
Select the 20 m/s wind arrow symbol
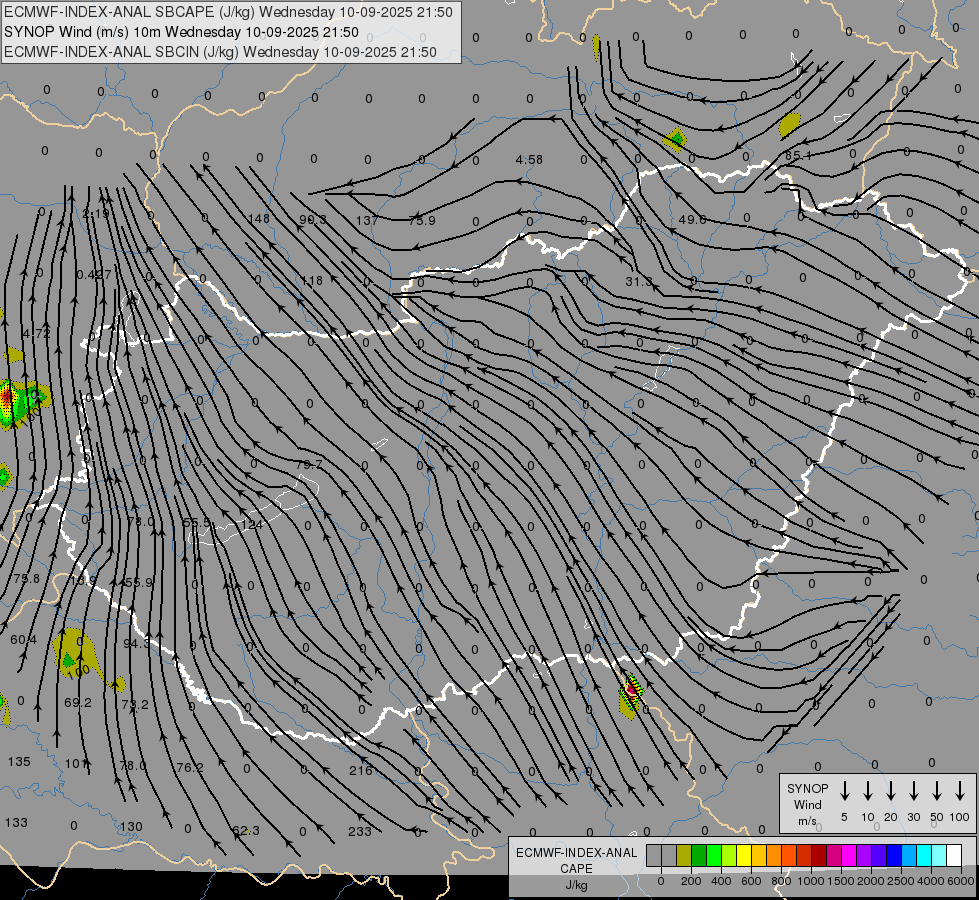coord(890,791)
